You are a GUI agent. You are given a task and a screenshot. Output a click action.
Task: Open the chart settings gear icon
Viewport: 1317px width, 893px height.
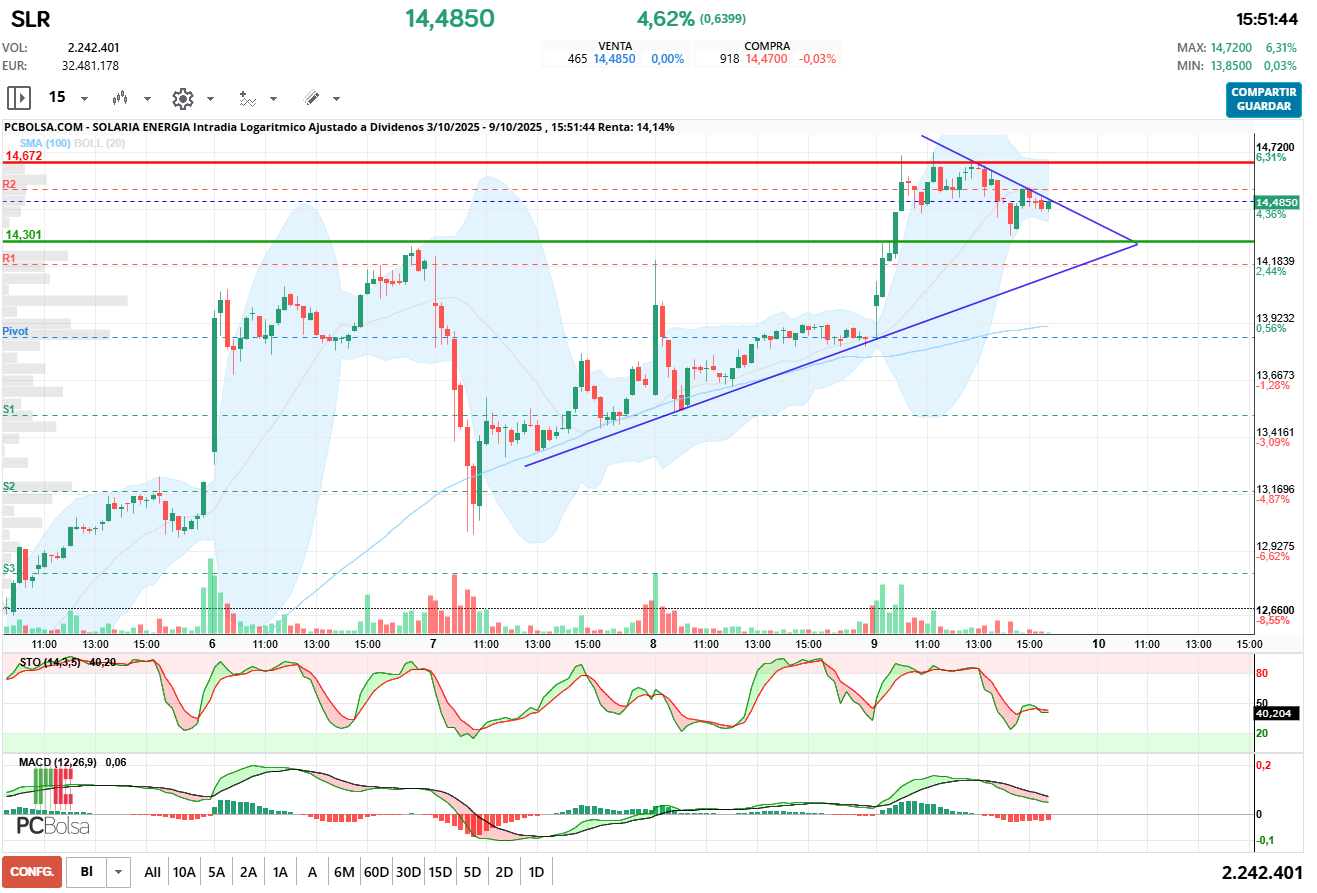pos(182,98)
